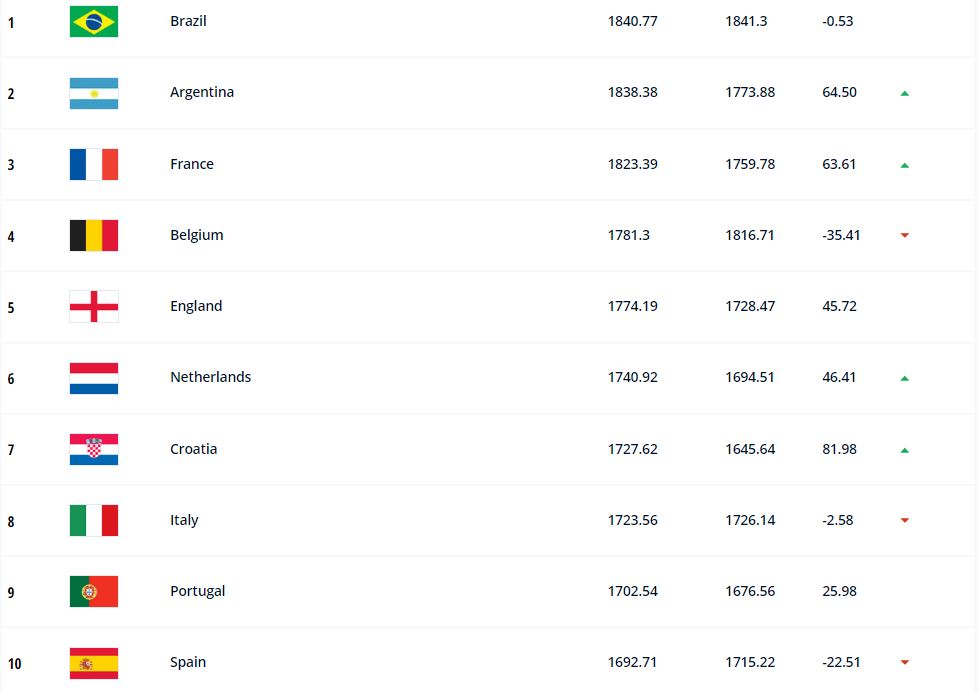Click the Spain flag icon
This screenshot has height=691, width=978.
[94, 662]
